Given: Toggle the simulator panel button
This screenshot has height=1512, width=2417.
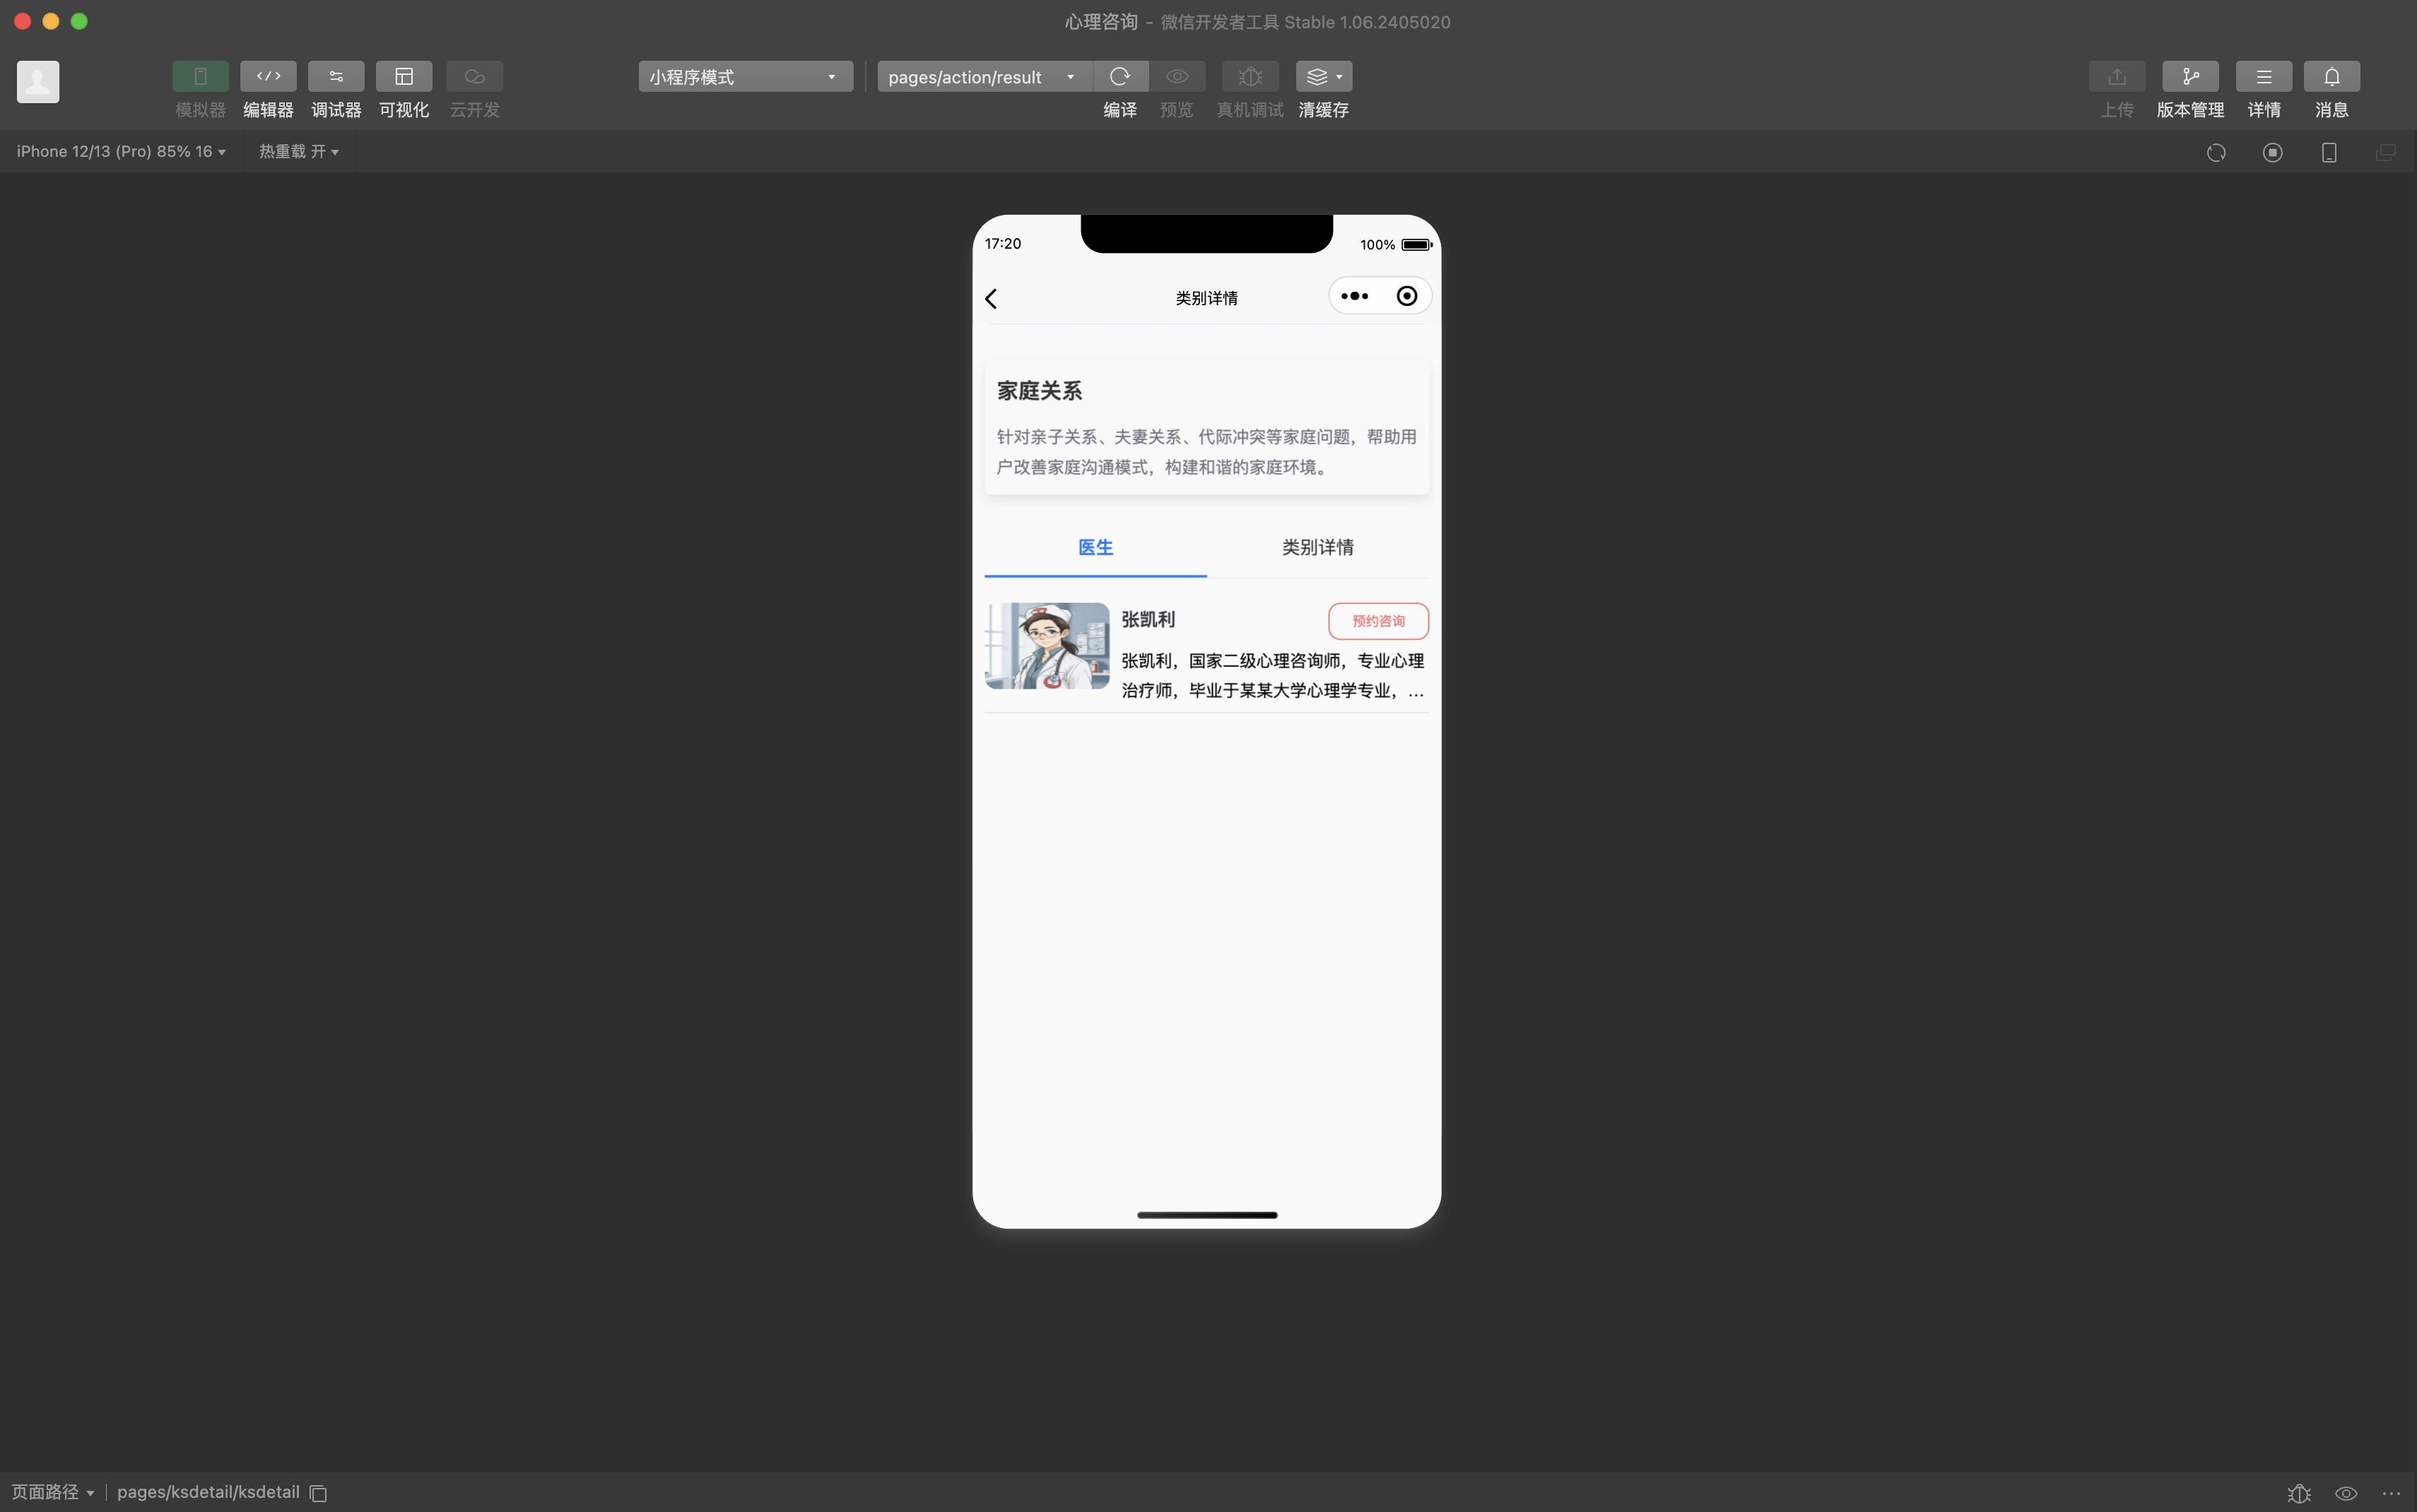Looking at the screenshot, I should point(200,77).
